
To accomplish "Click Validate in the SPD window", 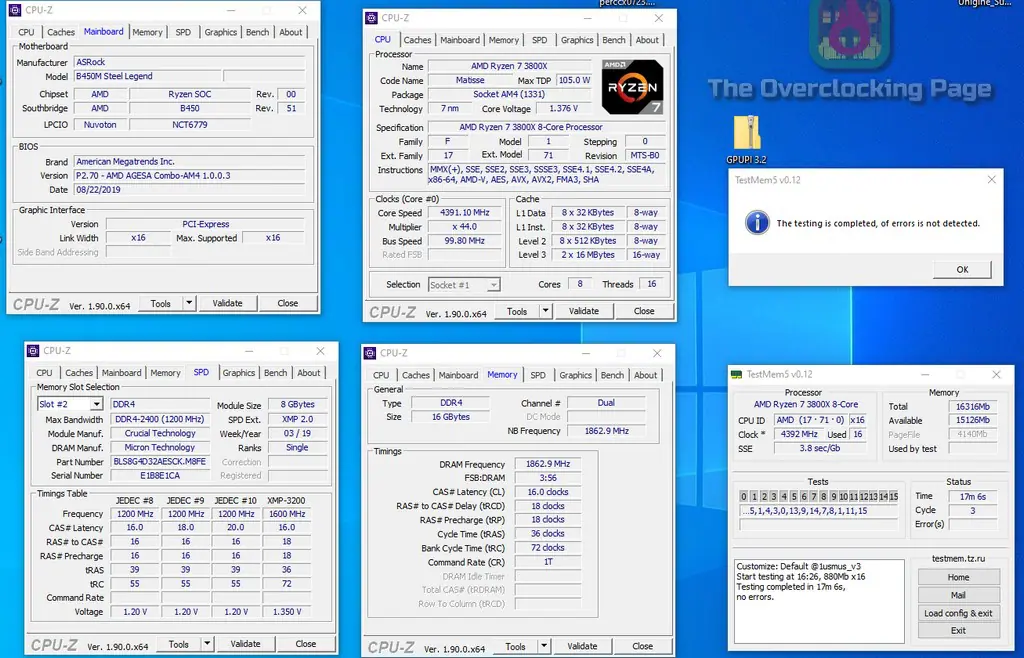I will coord(246,644).
